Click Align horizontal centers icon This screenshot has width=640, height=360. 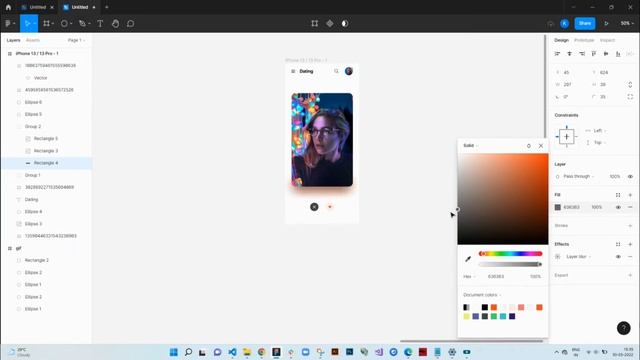click(x=570, y=53)
